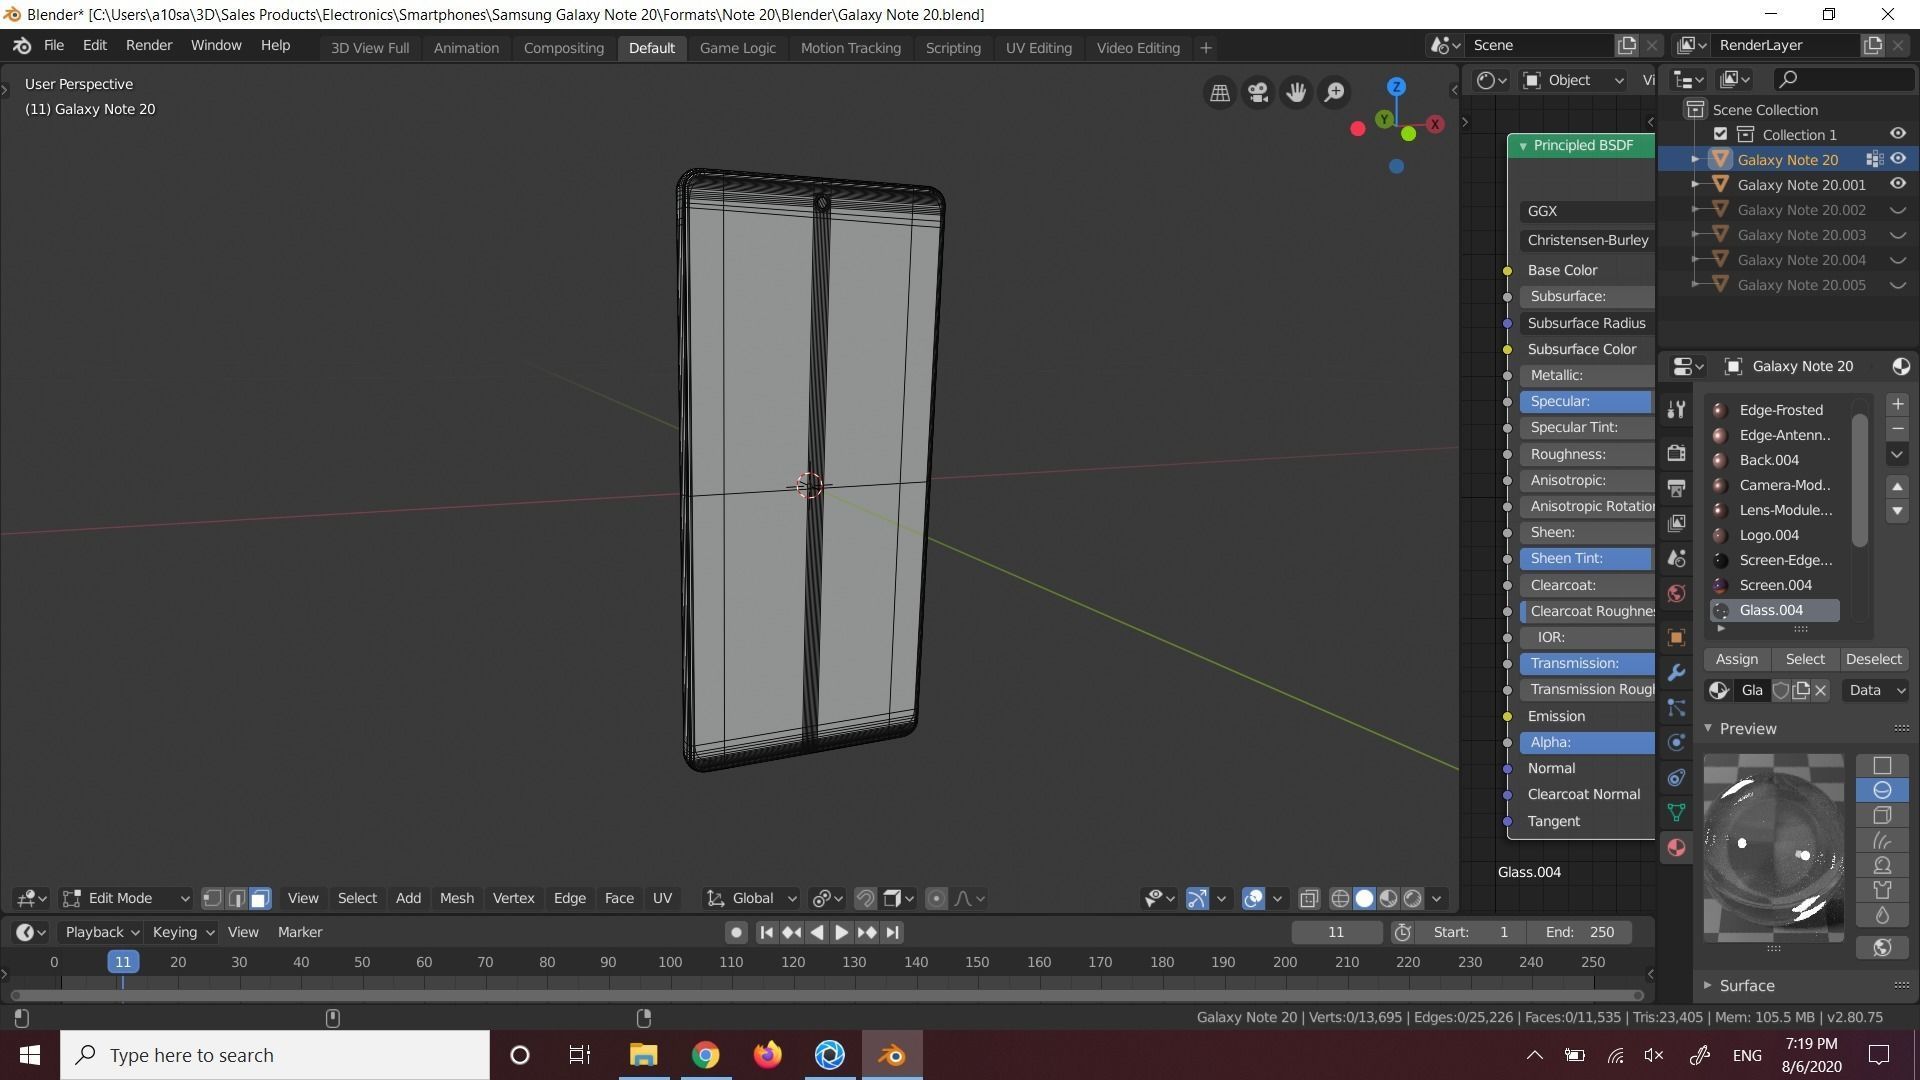
Task: Click the material Select button
Action: (1805, 659)
